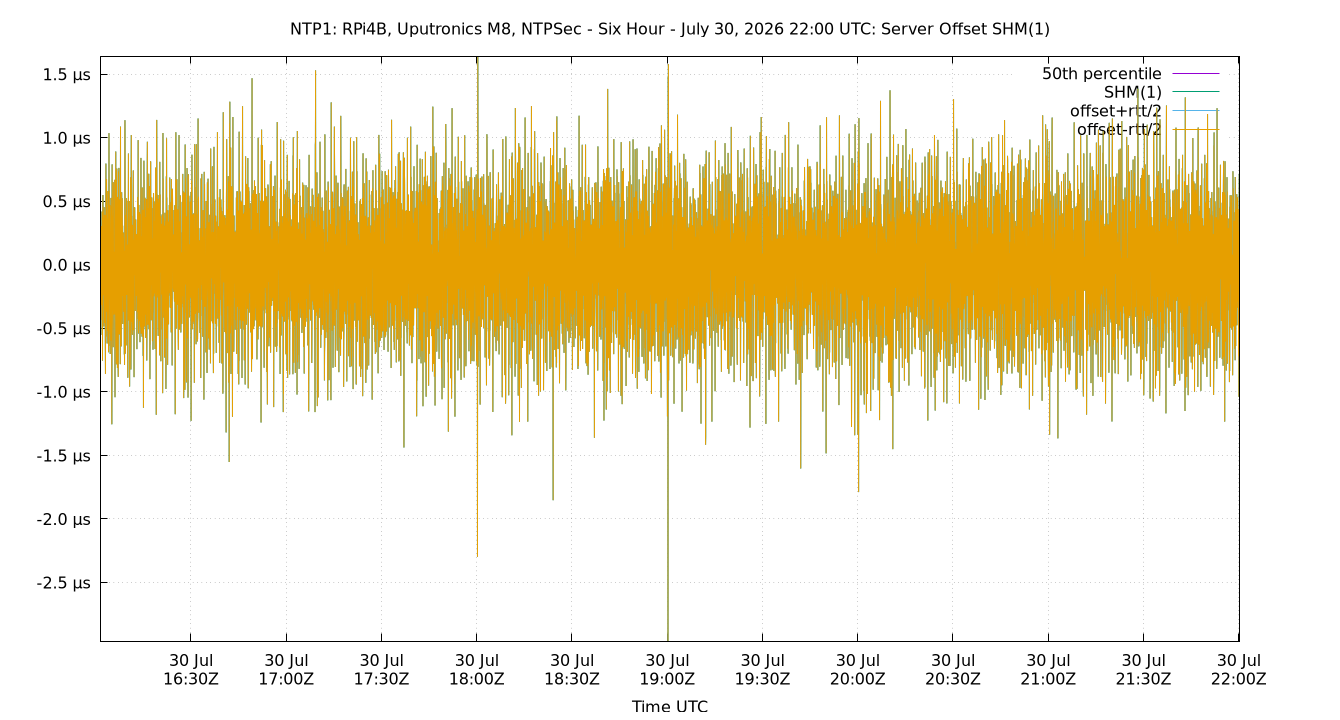This screenshot has width=1340, height=720.
Task: Click the '-1.0 µs' y-axis label
Action: pos(66,392)
